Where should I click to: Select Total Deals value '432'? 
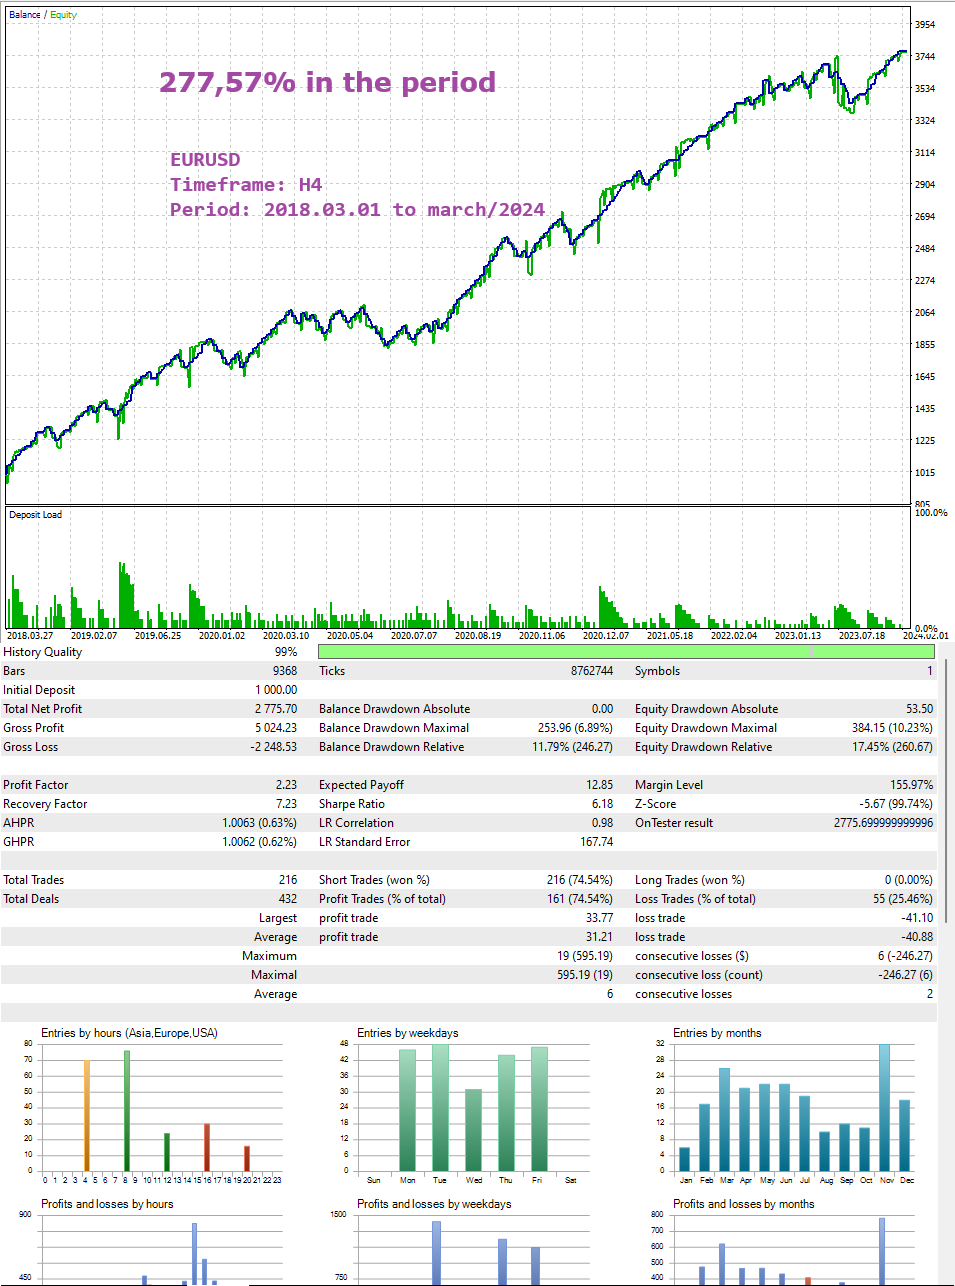click(288, 899)
